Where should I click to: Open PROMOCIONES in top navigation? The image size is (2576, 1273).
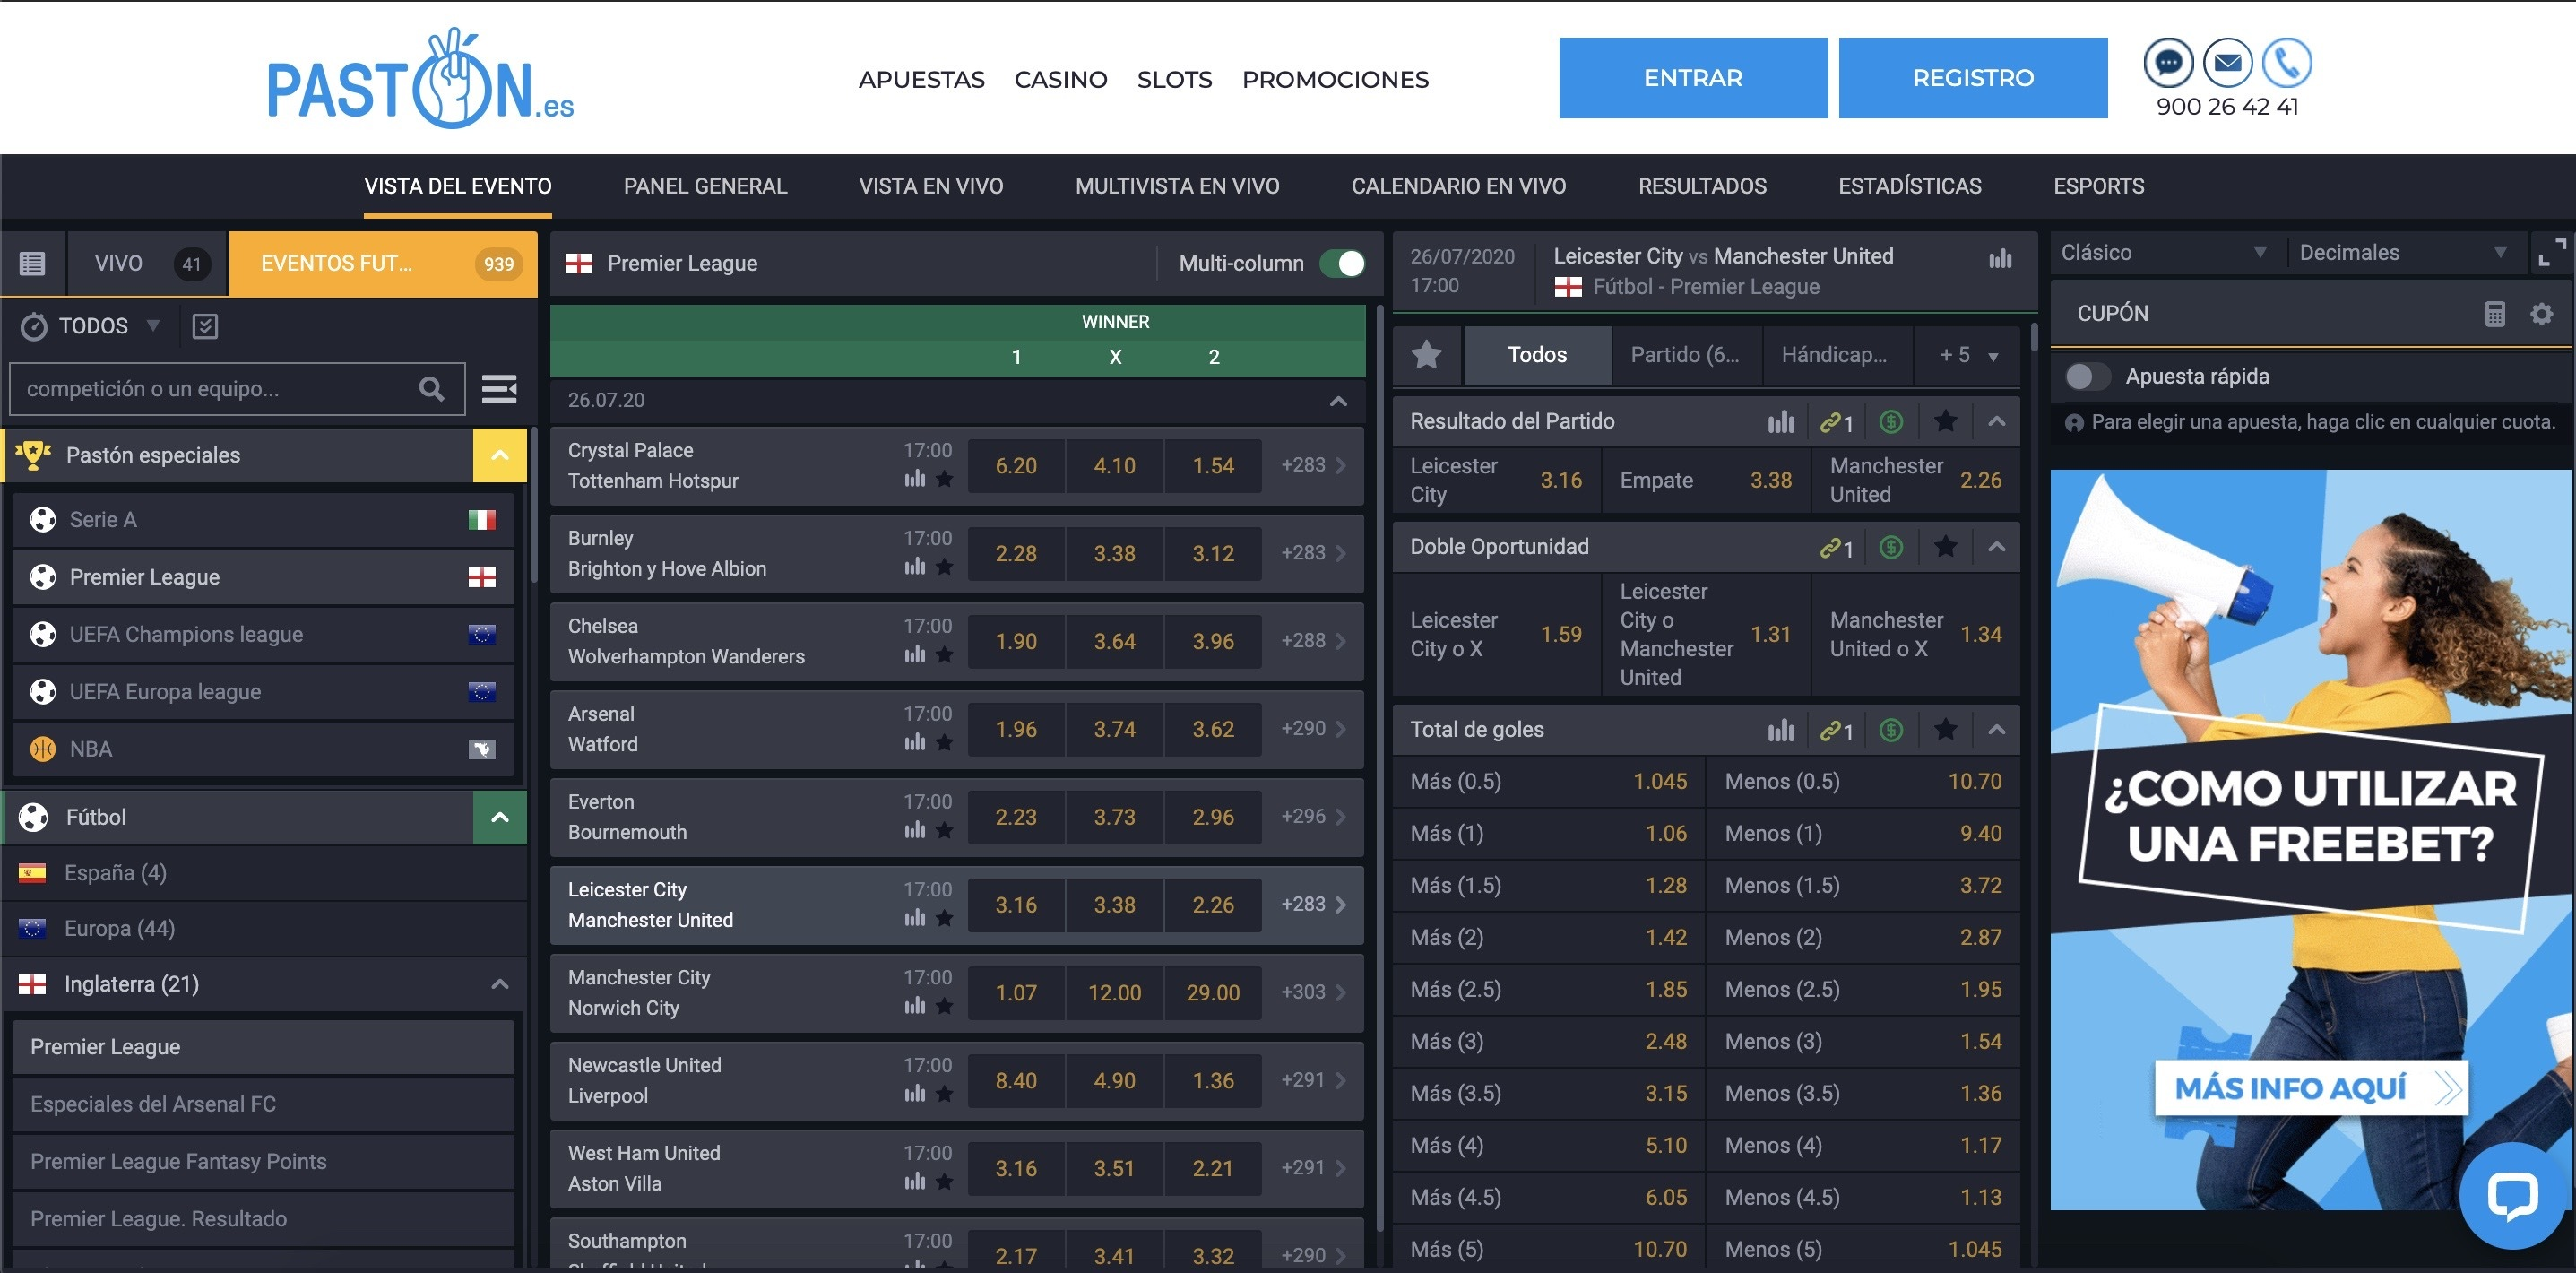[x=1335, y=80]
